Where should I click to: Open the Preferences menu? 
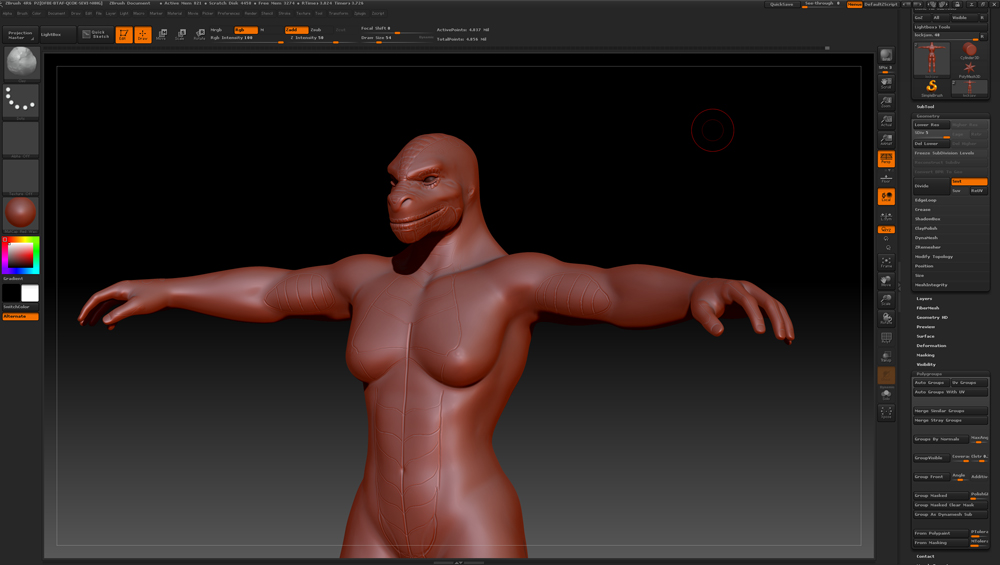(x=228, y=14)
